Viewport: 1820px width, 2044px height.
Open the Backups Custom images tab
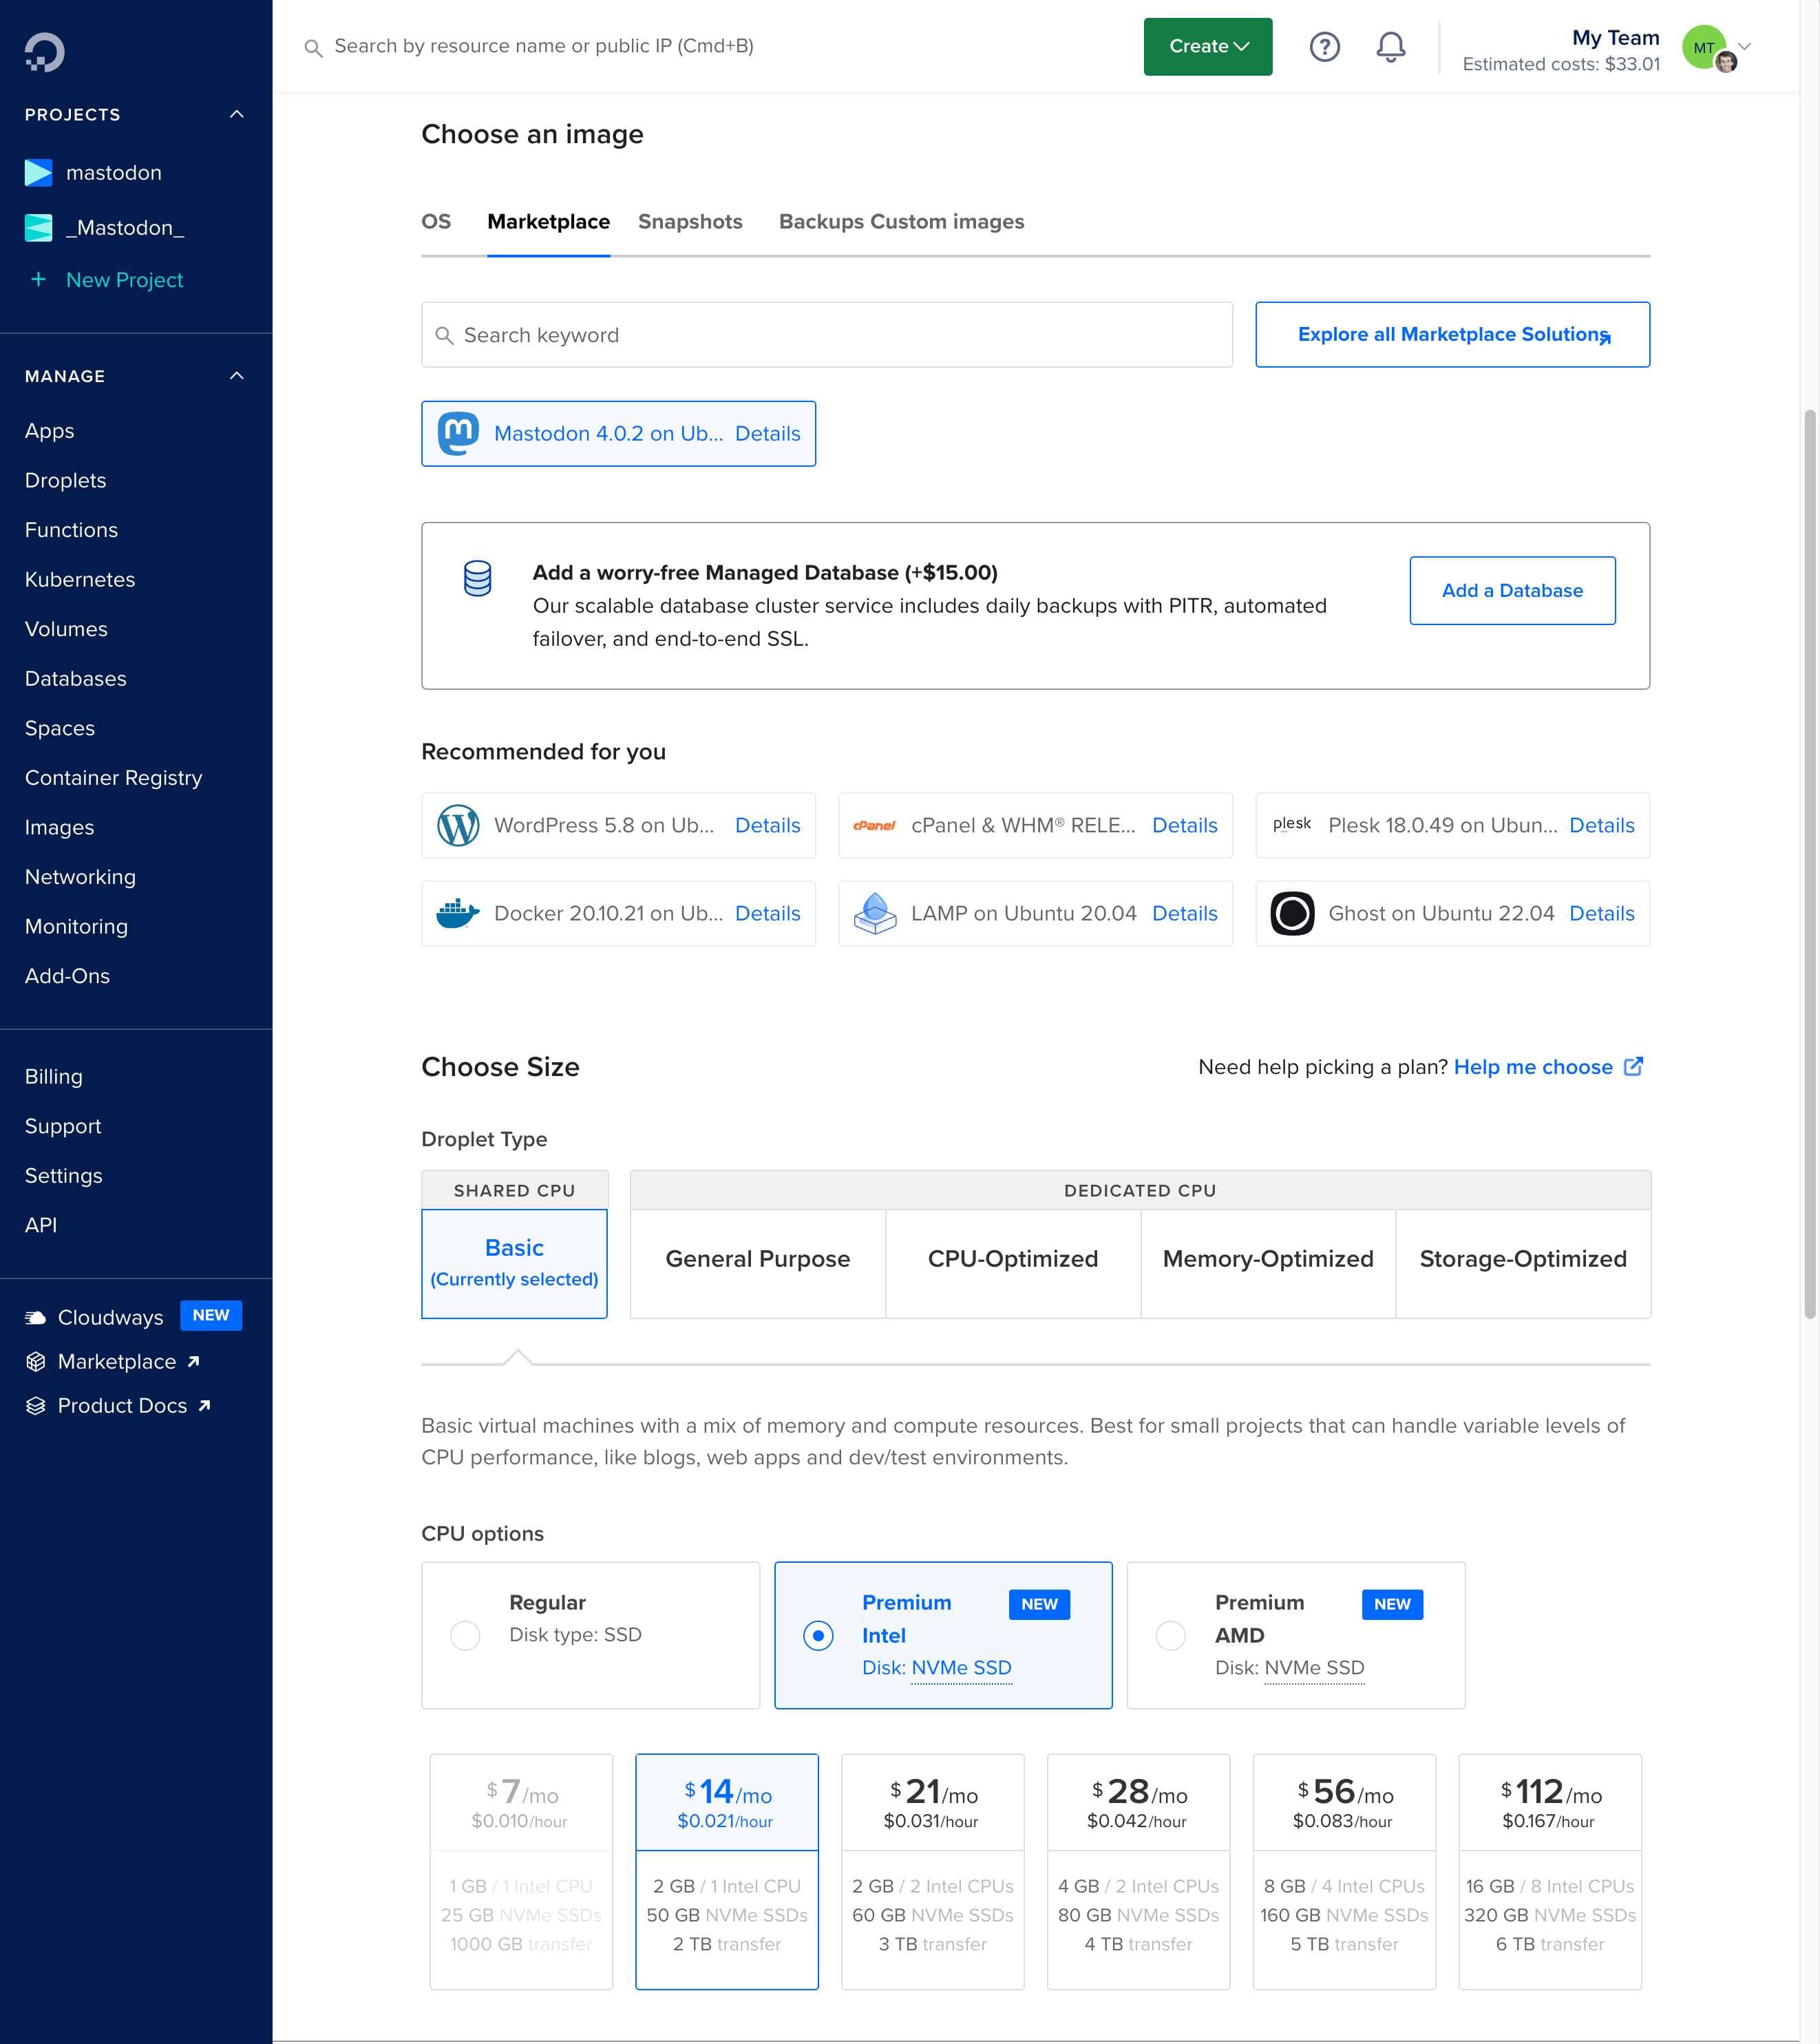[x=902, y=222]
